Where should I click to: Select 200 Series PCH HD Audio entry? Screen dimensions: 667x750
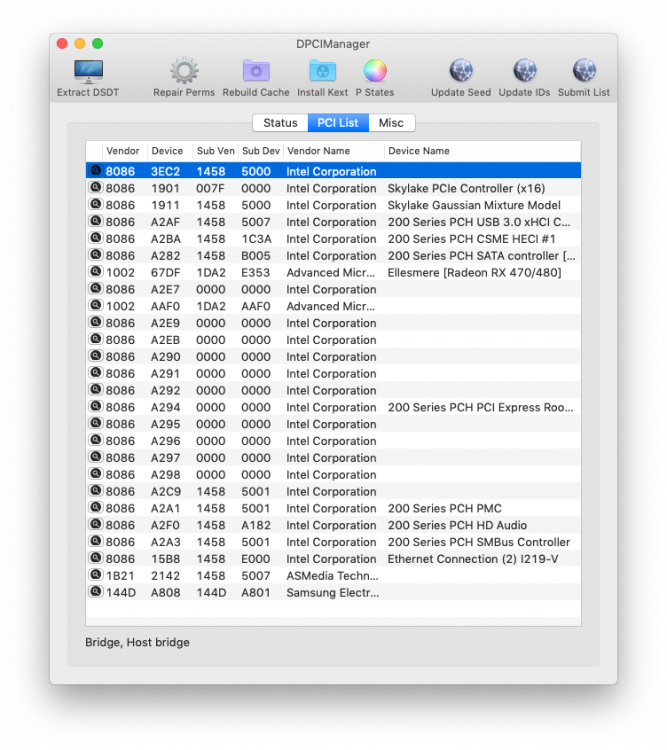click(457, 525)
